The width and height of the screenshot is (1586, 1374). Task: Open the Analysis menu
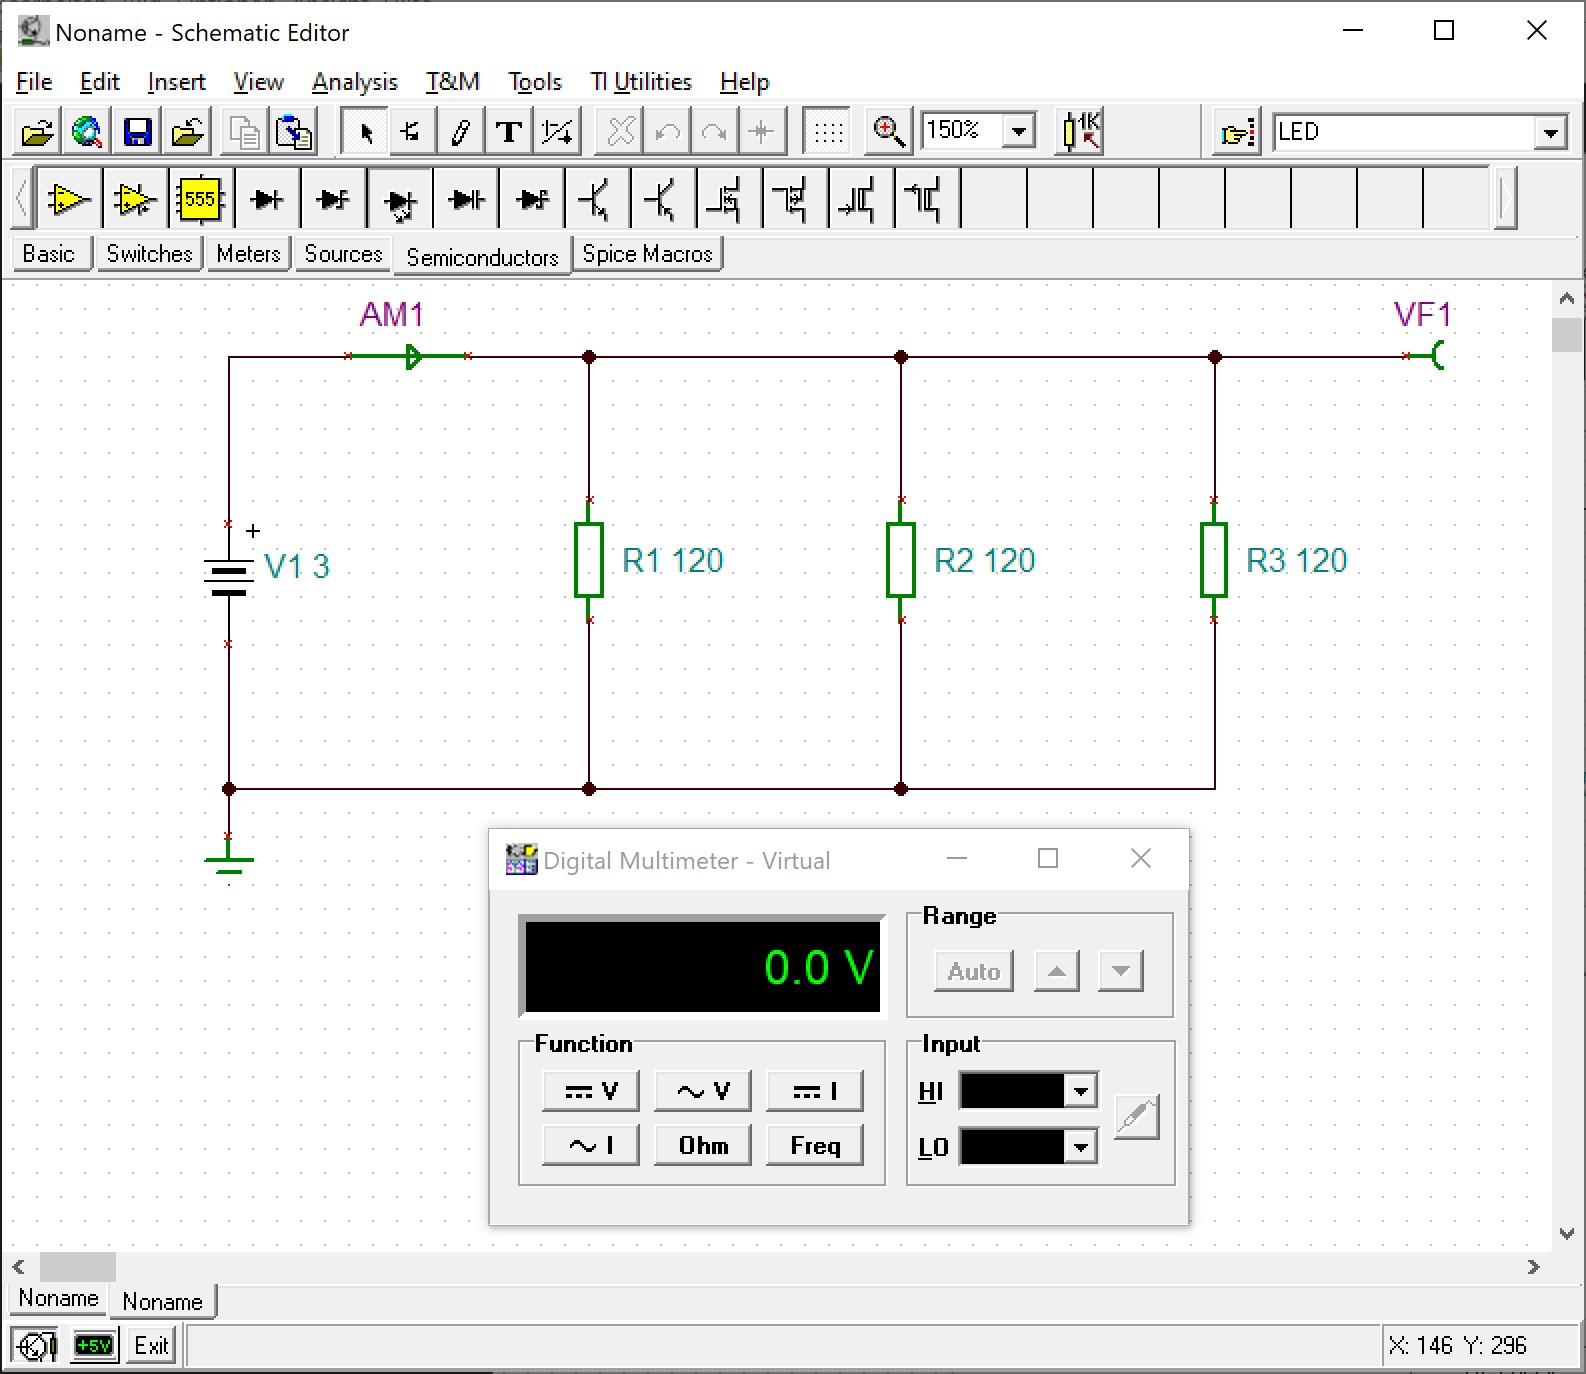click(354, 82)
